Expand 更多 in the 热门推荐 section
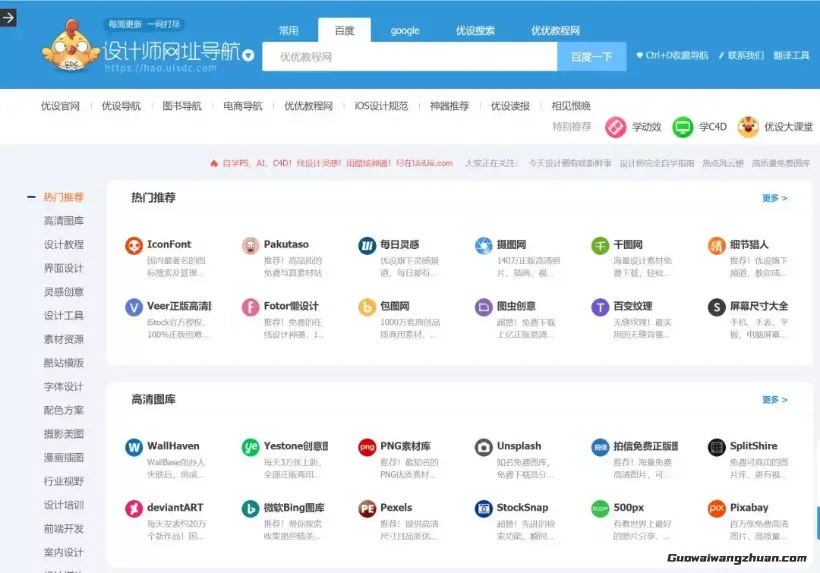 (775, 198)
